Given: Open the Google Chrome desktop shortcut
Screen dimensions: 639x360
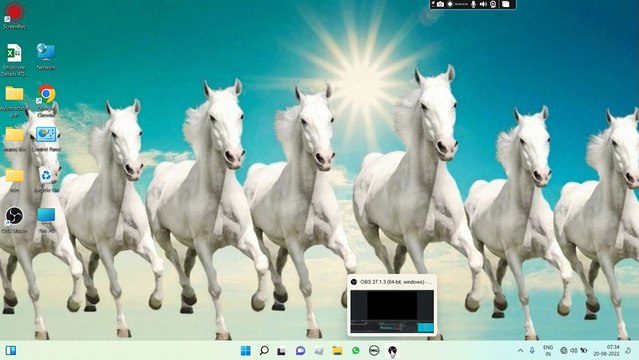Looking at the screenshot, I should (46, 100).
